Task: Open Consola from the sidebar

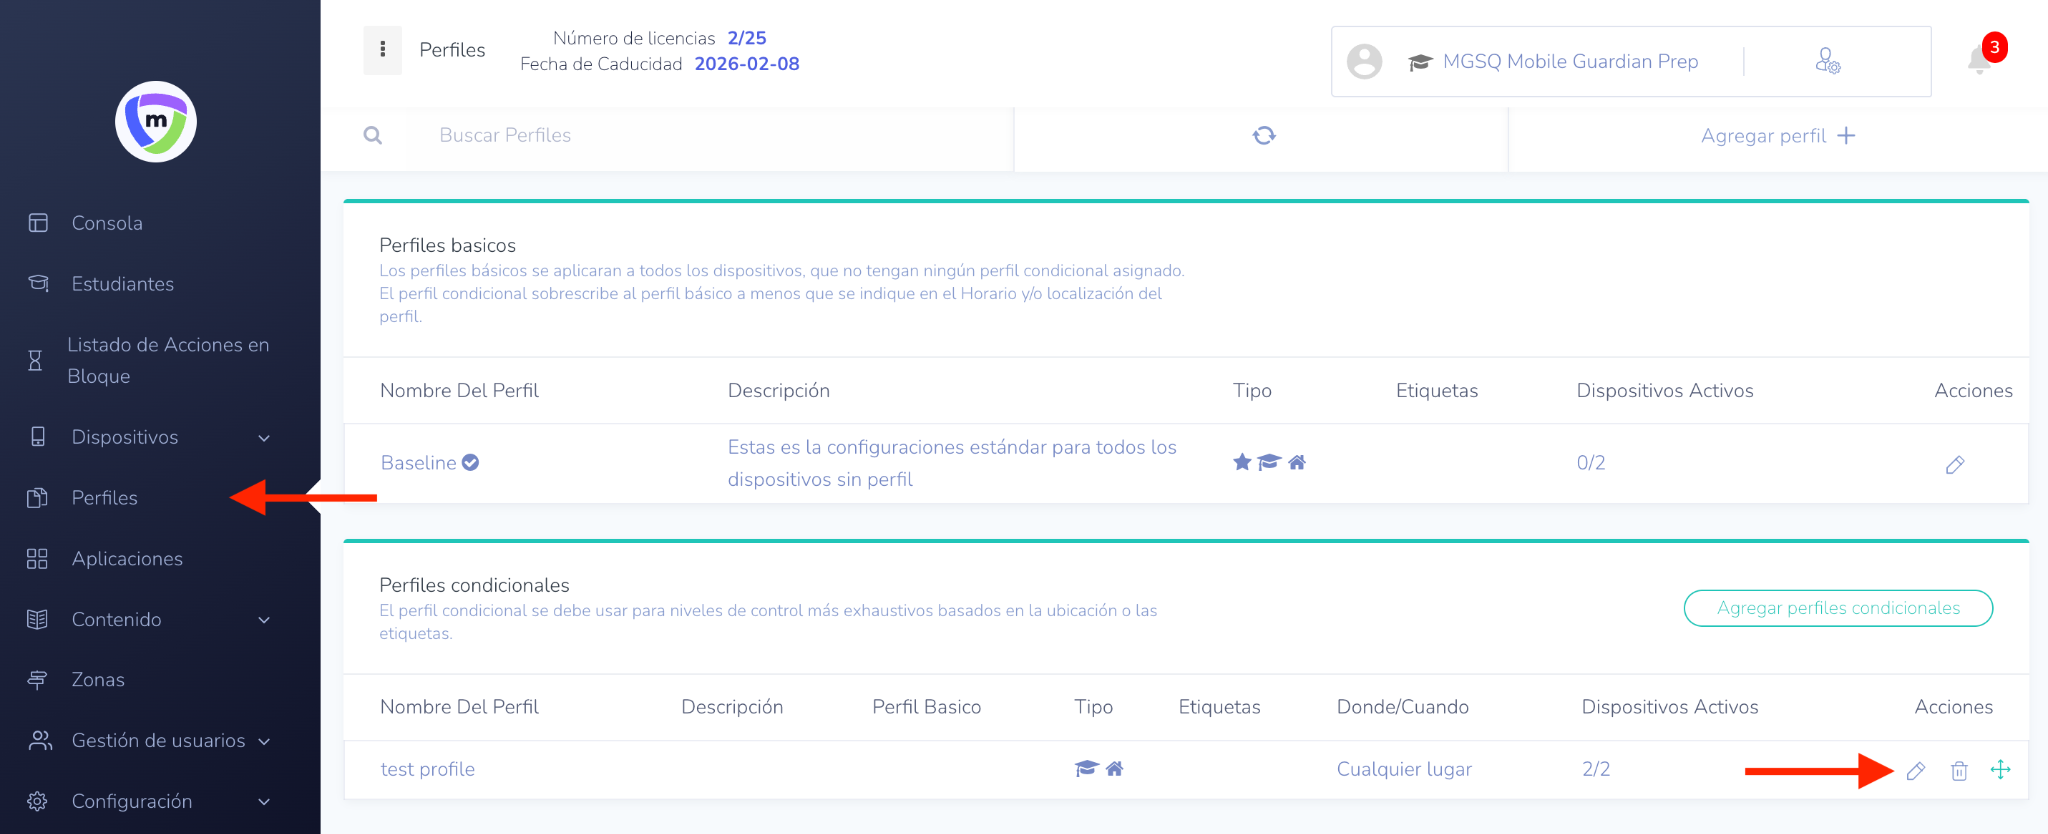Action: (x=106, y=223)
